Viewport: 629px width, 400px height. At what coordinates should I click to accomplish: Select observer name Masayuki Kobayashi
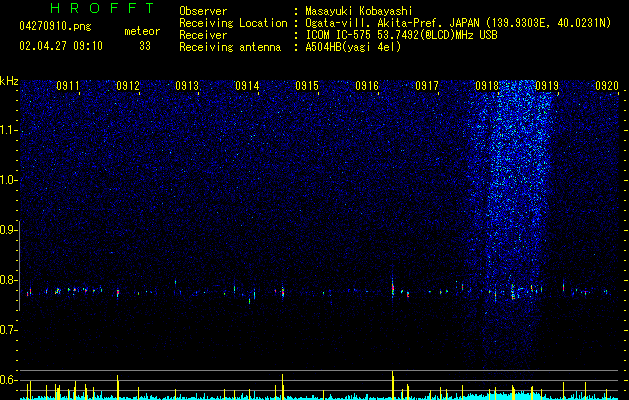359,12
